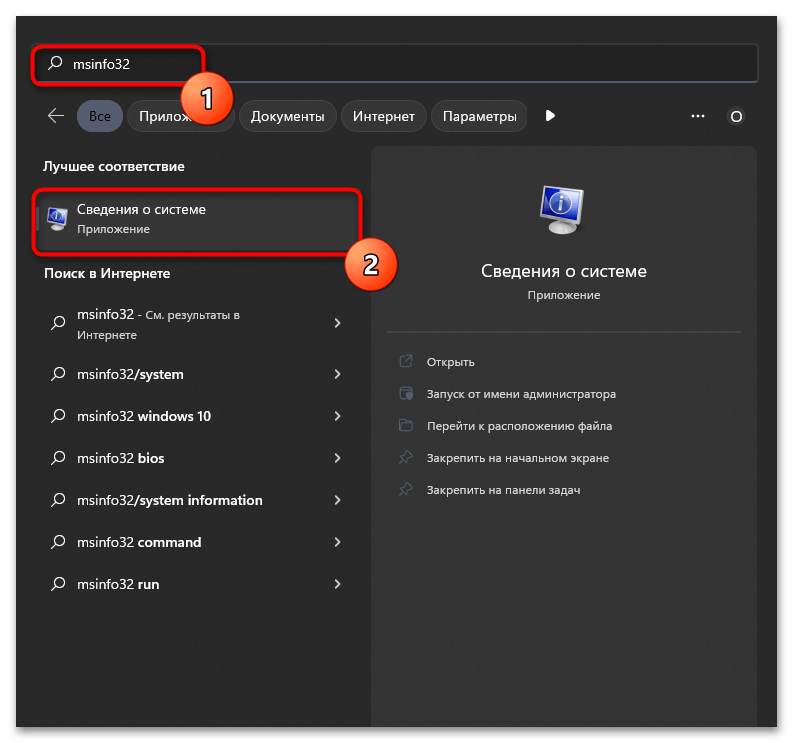Select the msinfo32/system suggestion
Viewport: 793px width, 743px height.
(197, 374)
